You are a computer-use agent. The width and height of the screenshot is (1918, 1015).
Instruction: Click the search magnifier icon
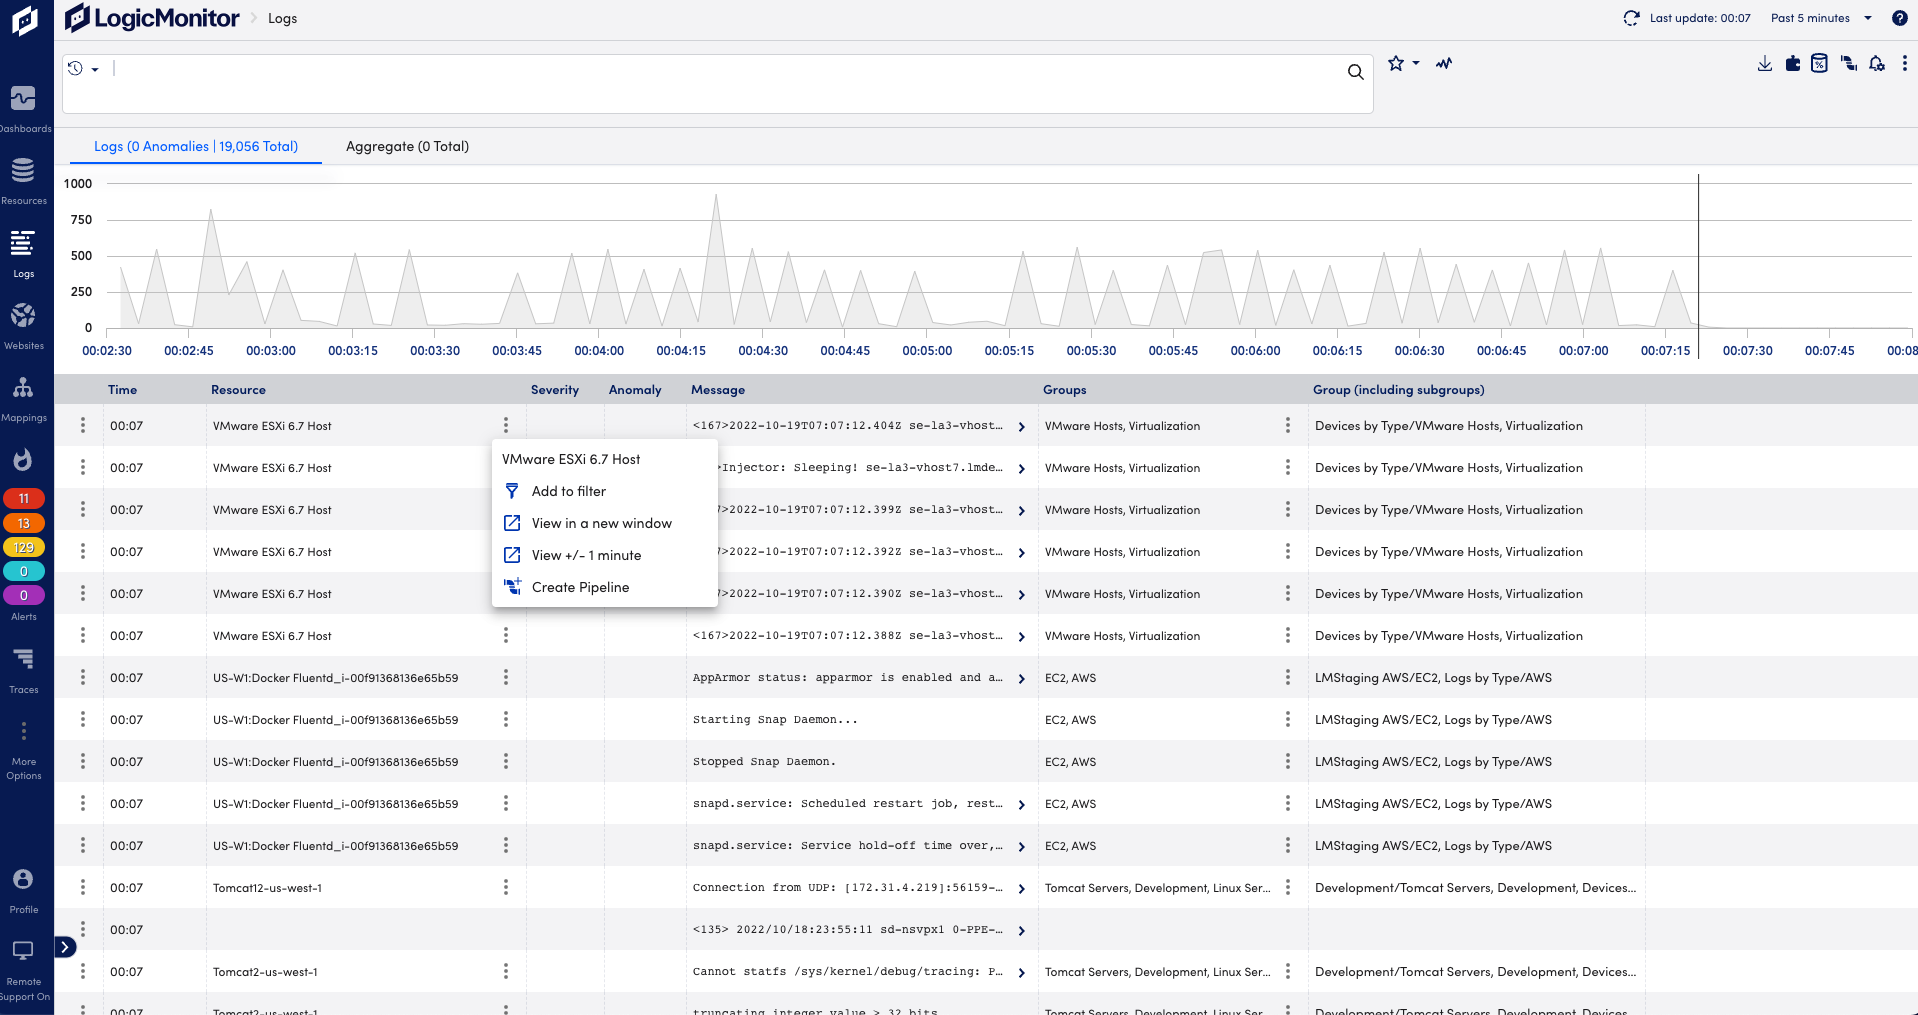(1355, 72)
